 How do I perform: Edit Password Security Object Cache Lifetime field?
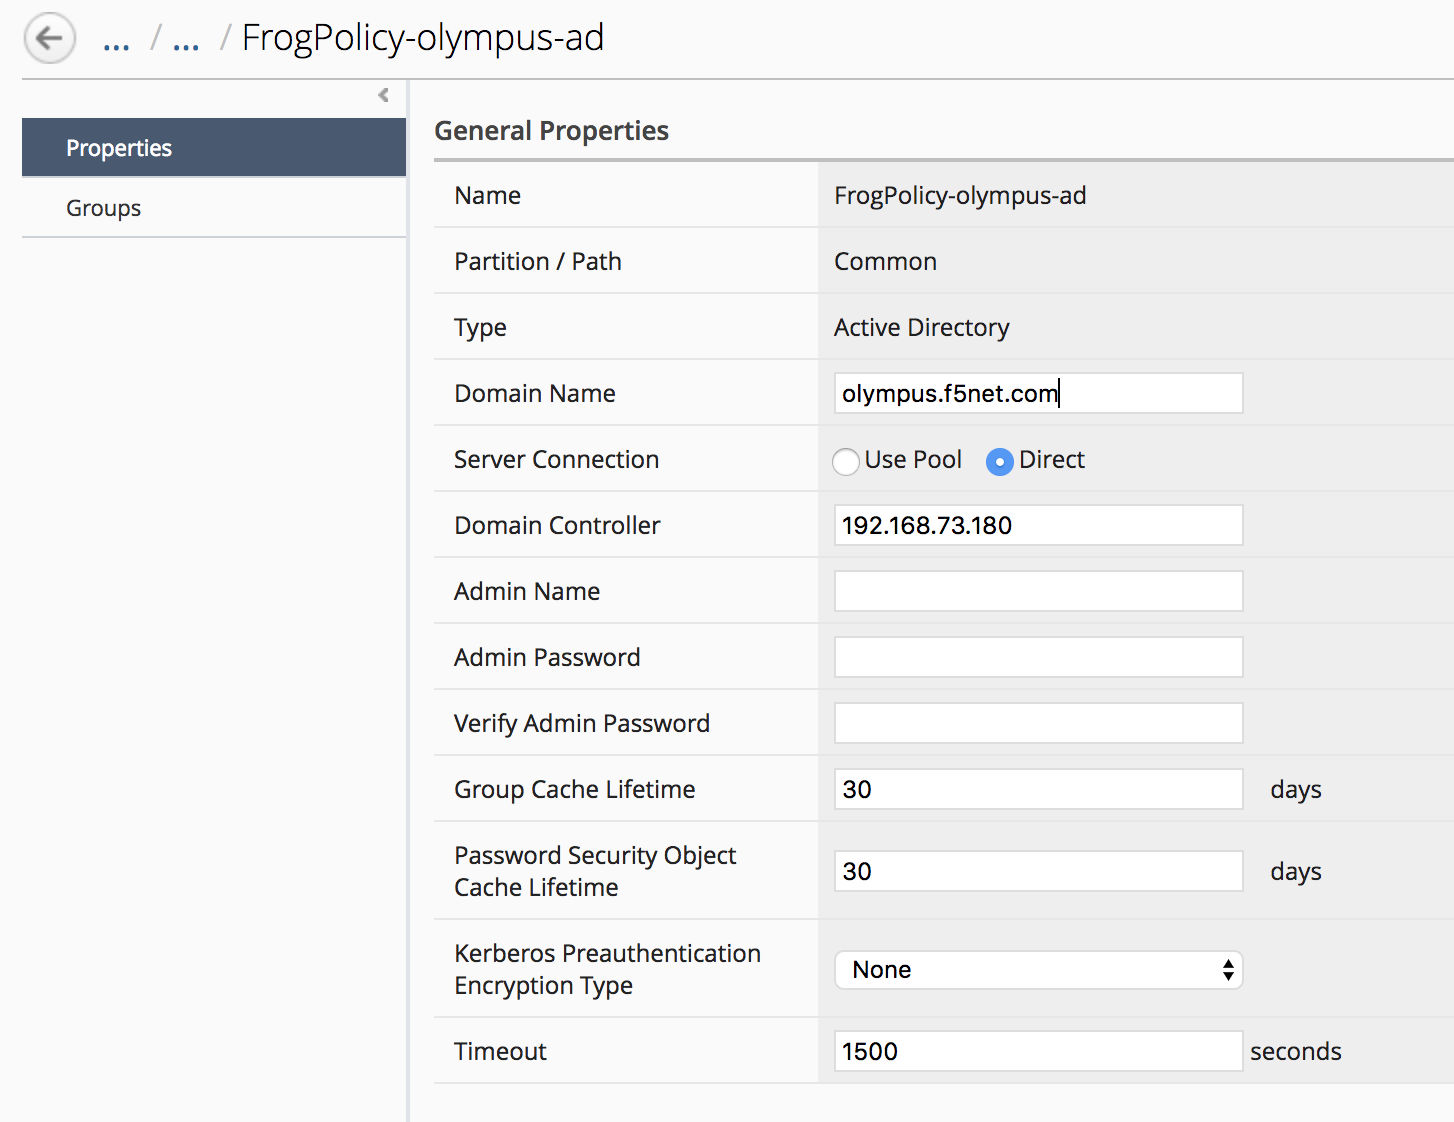click(x=1039, y=871)
